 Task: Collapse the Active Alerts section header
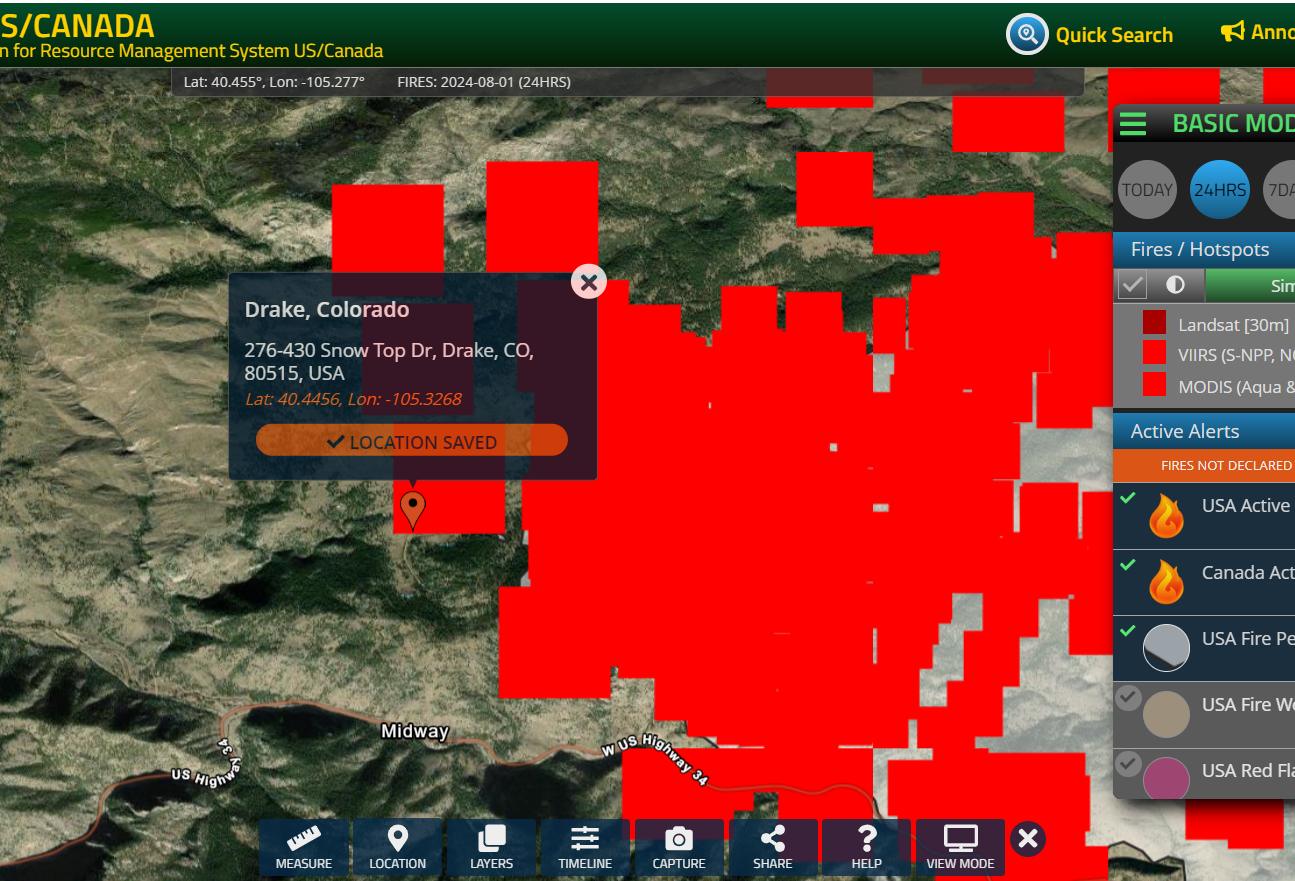pyautogui.click(x=1204, y=431)
